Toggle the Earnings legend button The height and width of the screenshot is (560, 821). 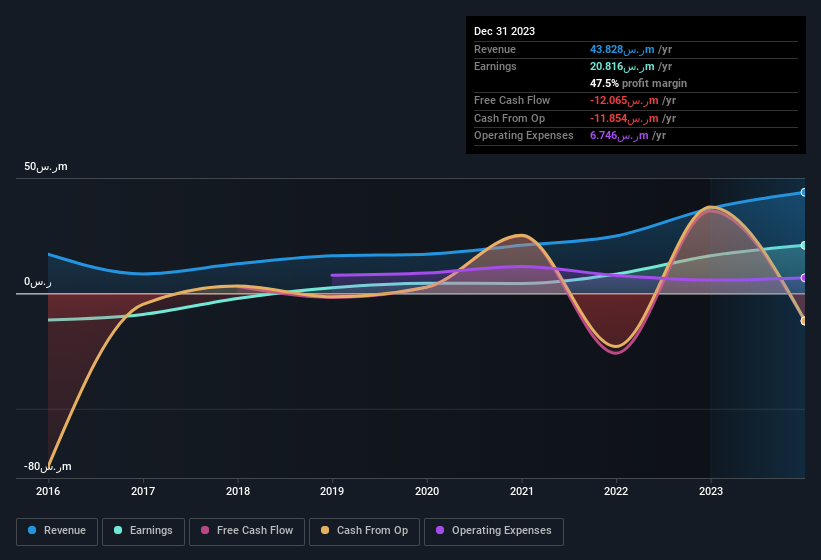click(x=143, y=531)
